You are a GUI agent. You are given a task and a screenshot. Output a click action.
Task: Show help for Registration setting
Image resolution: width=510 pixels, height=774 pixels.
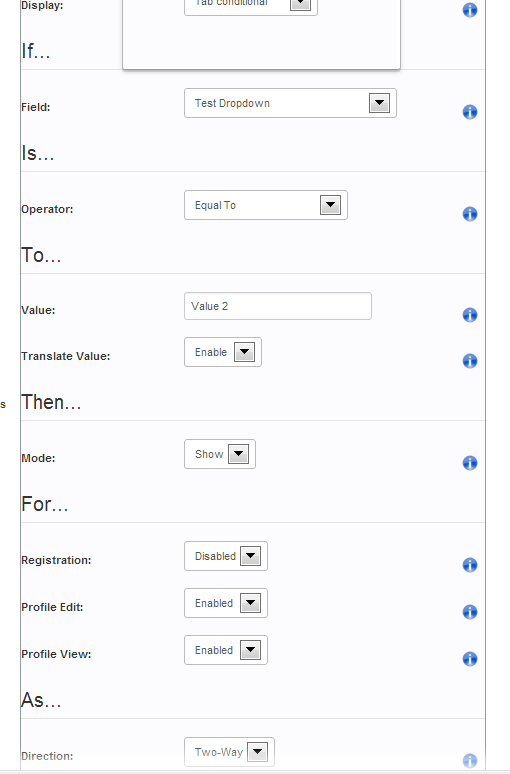click(470, 565)
